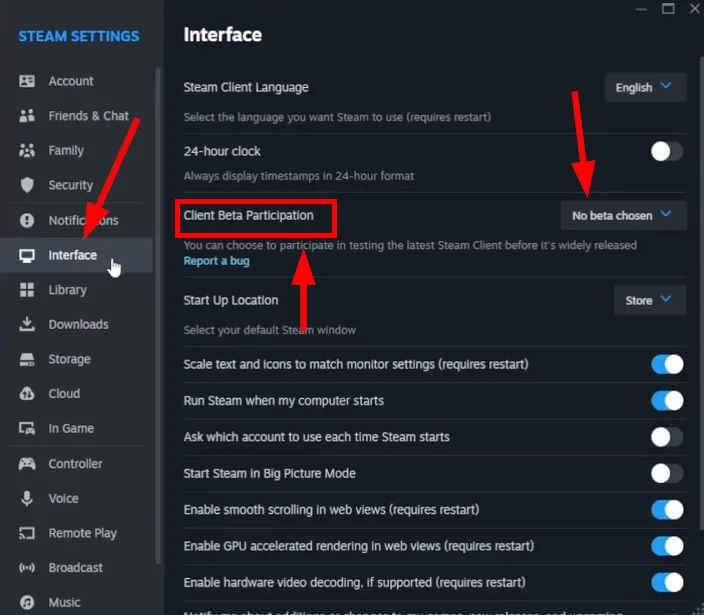Click the Remote Play cast icon
Screen dimensions: 704x615
[27, 533]
